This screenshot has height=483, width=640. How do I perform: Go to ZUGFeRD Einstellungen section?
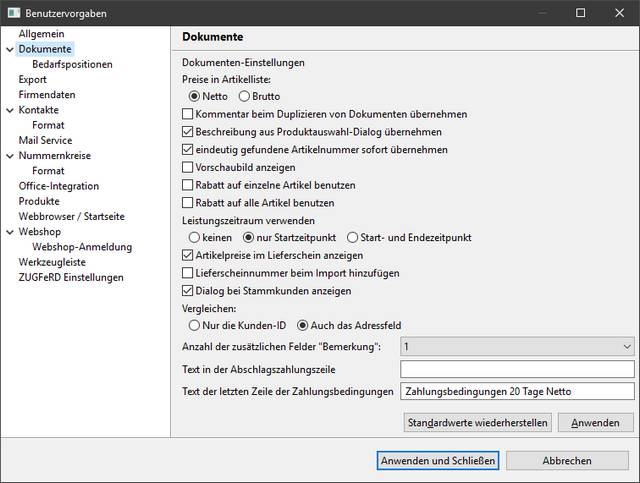pos(71,277)
